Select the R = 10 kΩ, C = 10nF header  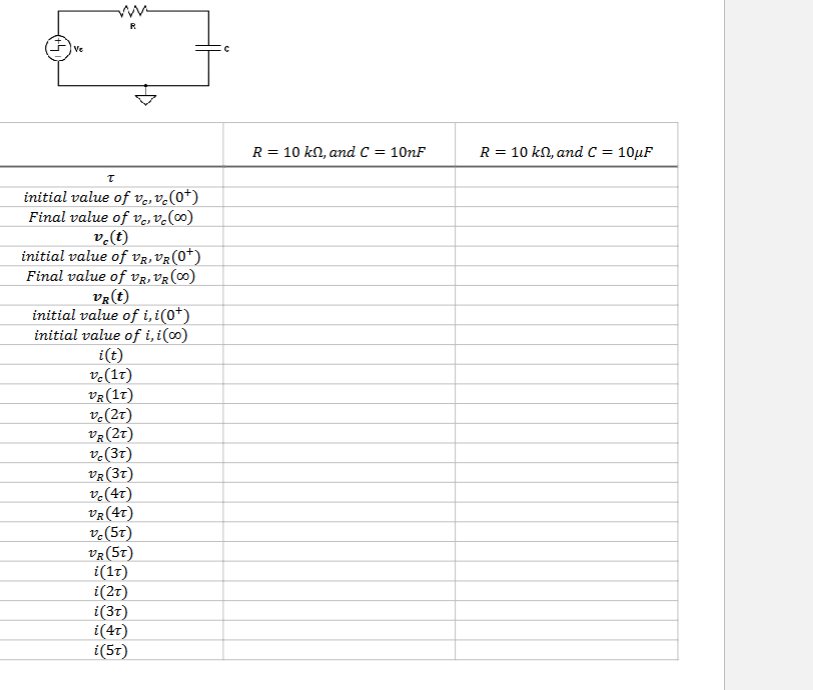pos(338,150)
